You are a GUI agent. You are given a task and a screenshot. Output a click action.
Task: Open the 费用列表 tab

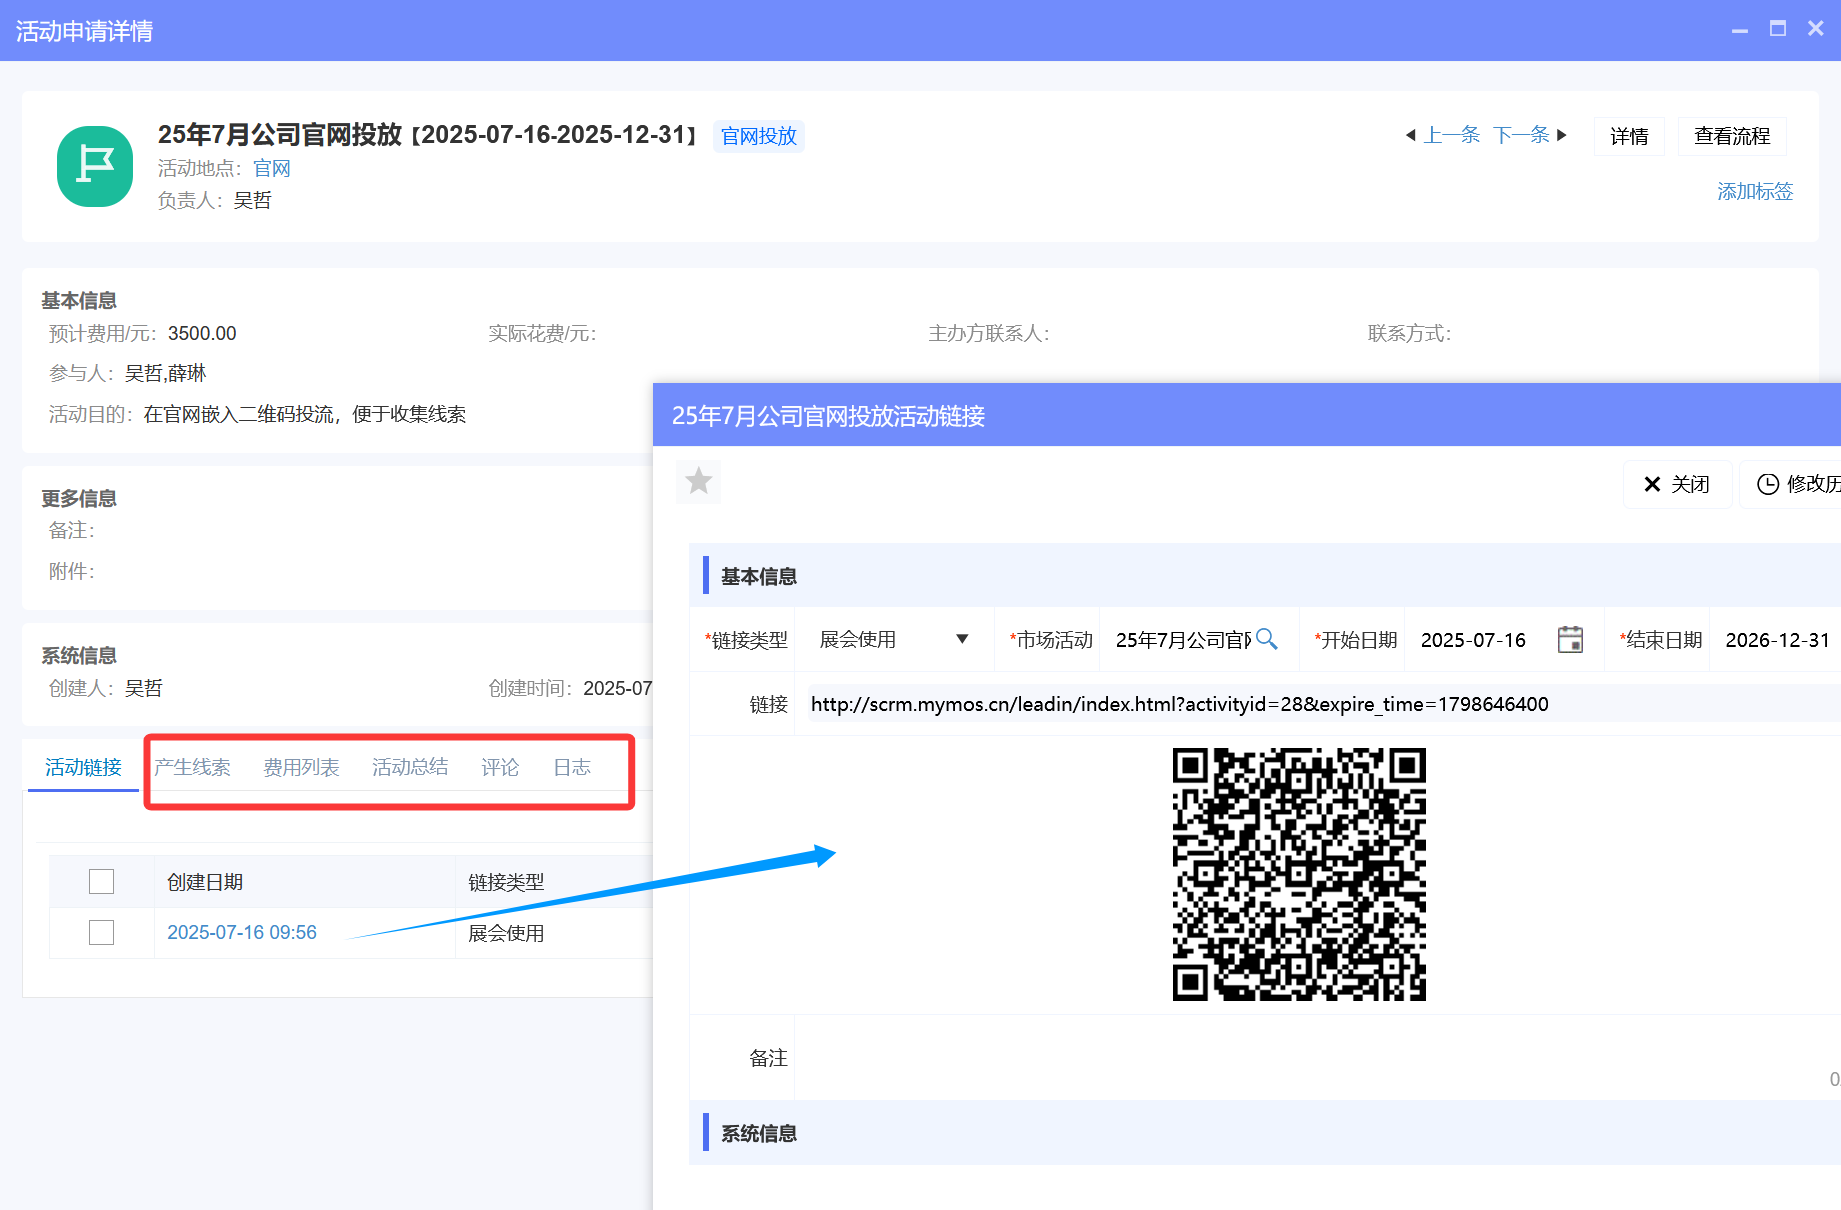click(x=301, y=767)
